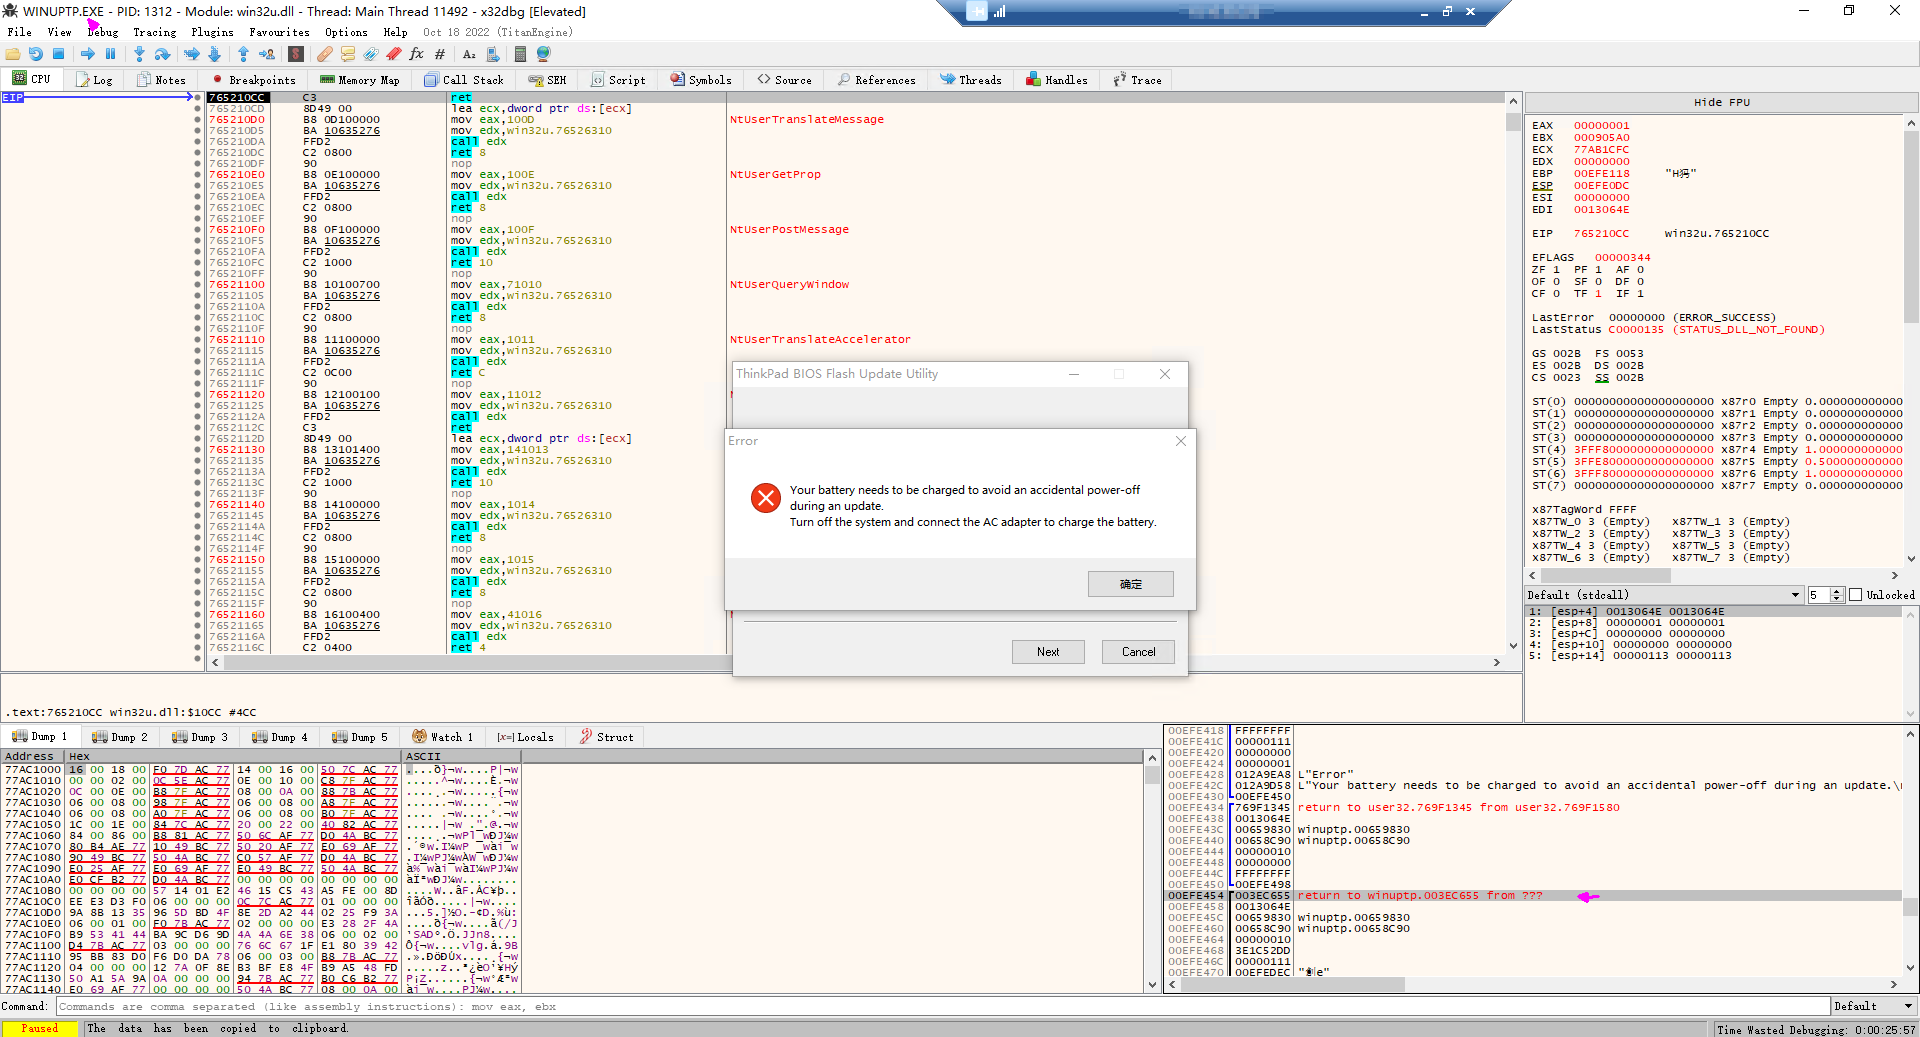1920x1037 pixels.
Task: Launch the Scylla plugin icon
Action: [296, 54]
